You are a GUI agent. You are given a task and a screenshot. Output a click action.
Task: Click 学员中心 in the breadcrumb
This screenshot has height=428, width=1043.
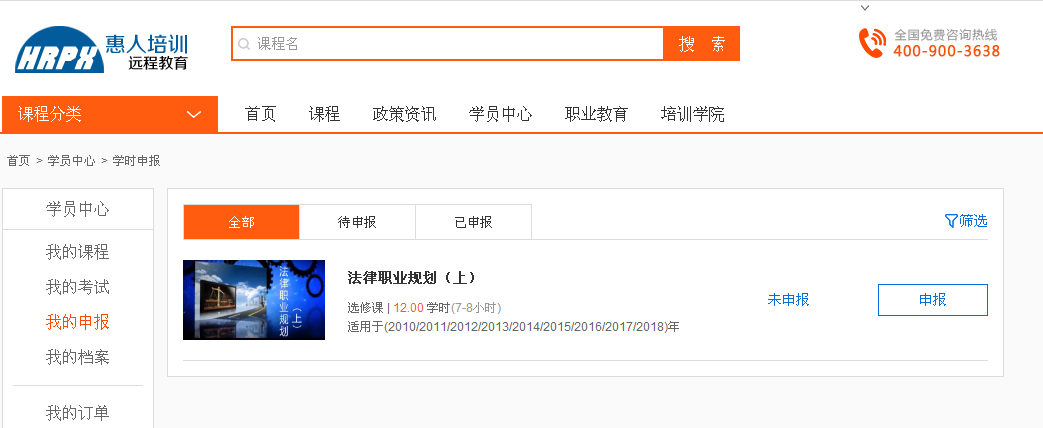[71, 160]
